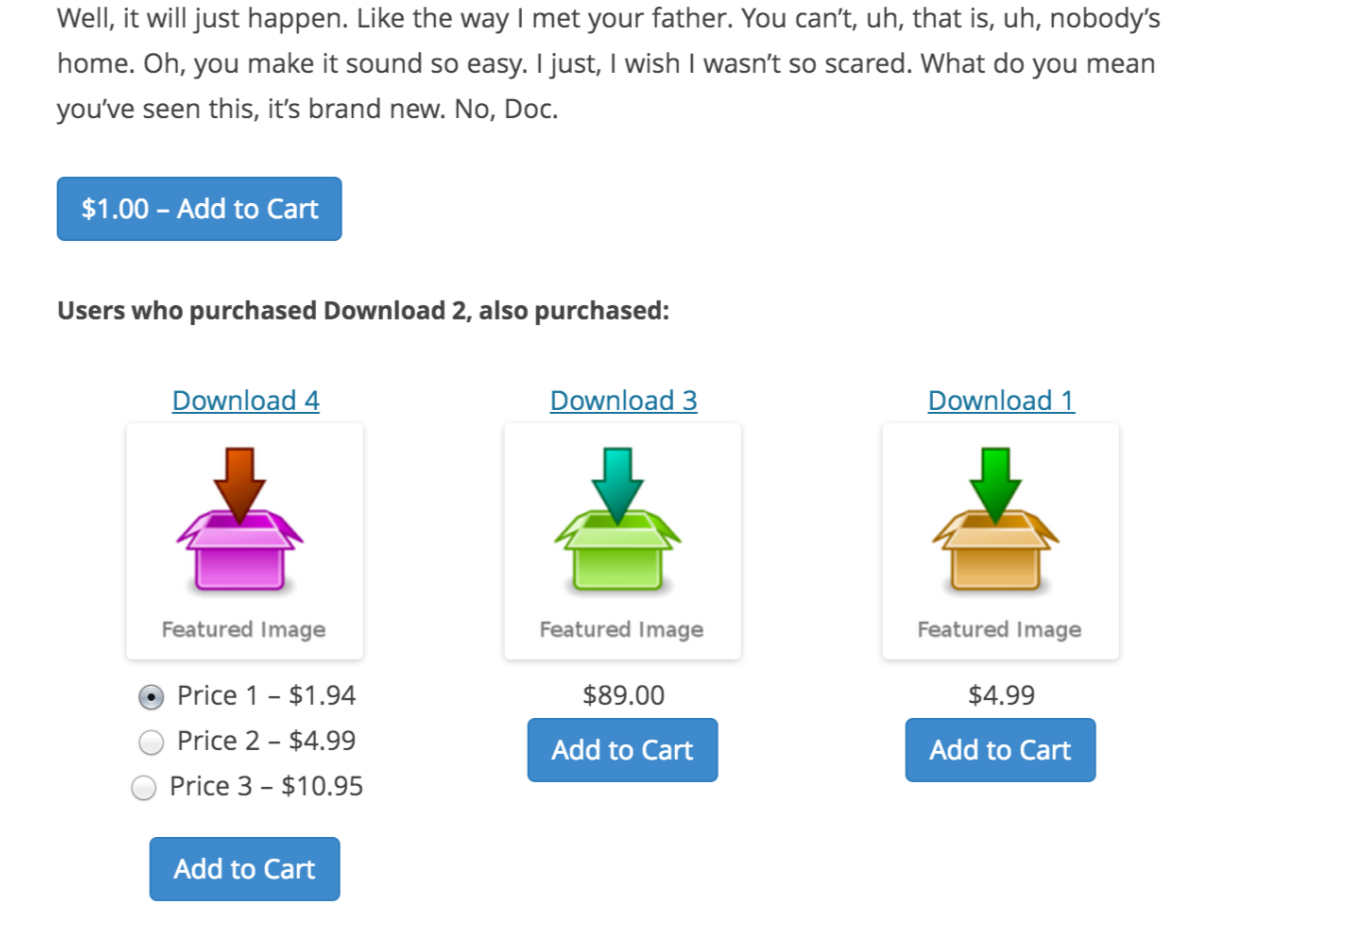
Task: Click the $1.00 – Add to Cart button
Action: tap(199, 208)
